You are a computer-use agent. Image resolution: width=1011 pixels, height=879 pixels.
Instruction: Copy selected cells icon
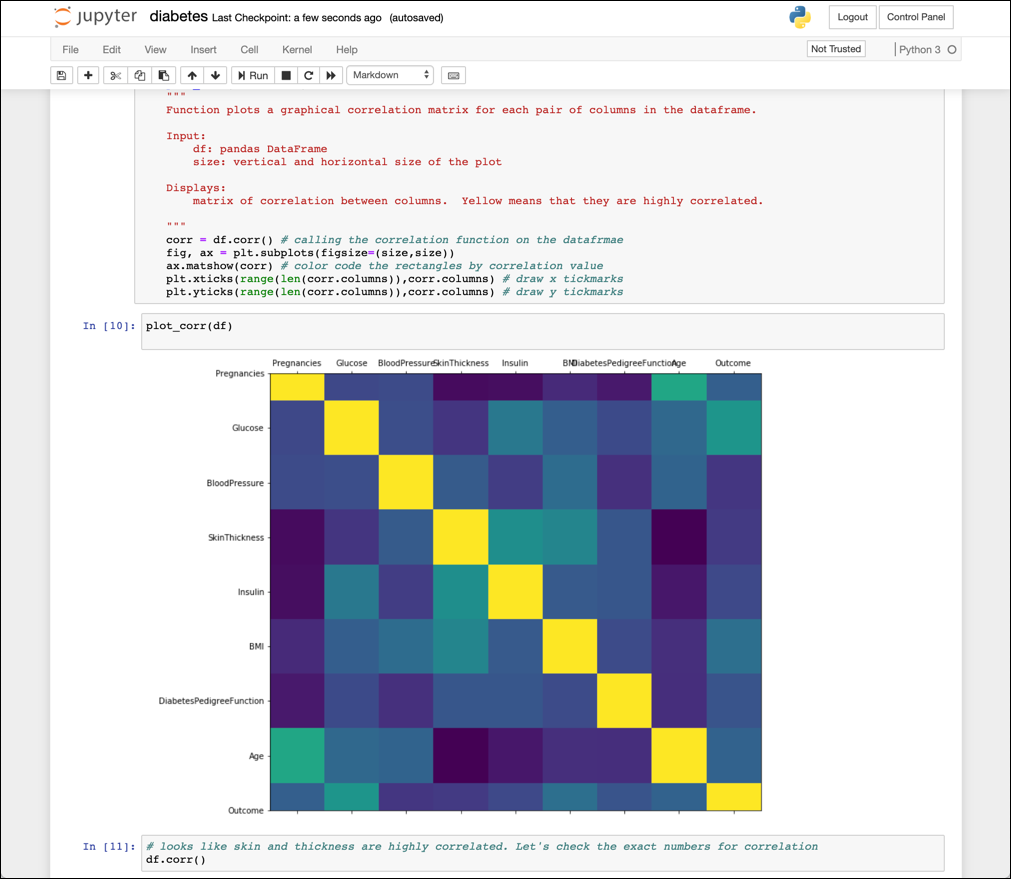pos(140,76)
